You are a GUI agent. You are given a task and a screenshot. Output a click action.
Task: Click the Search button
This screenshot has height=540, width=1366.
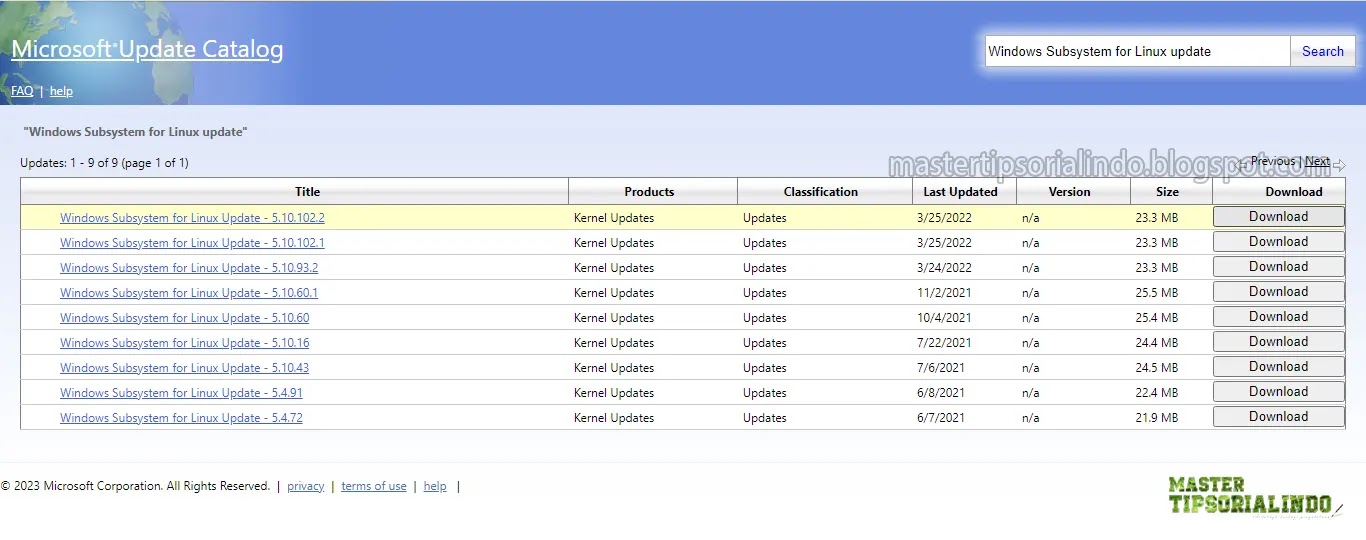pos(1322,51)
